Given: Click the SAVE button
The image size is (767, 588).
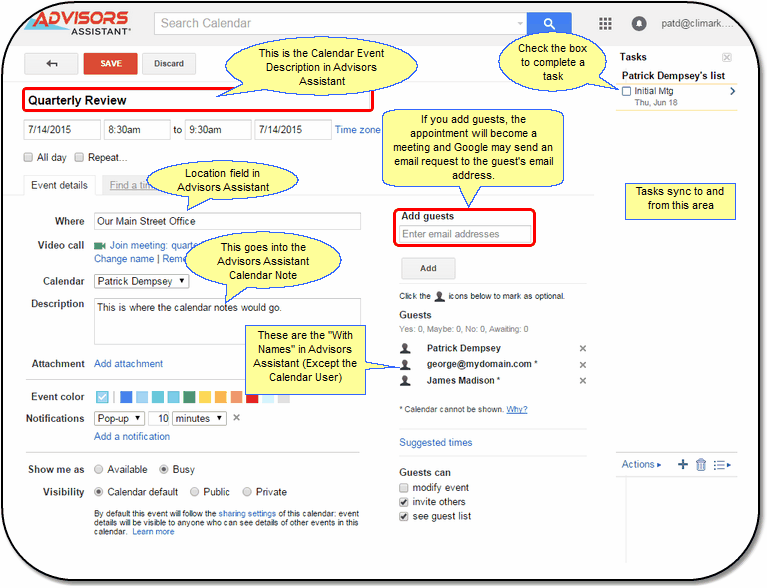Looking at the screenshot, I should pyautogui.click(x=111, y=64).
